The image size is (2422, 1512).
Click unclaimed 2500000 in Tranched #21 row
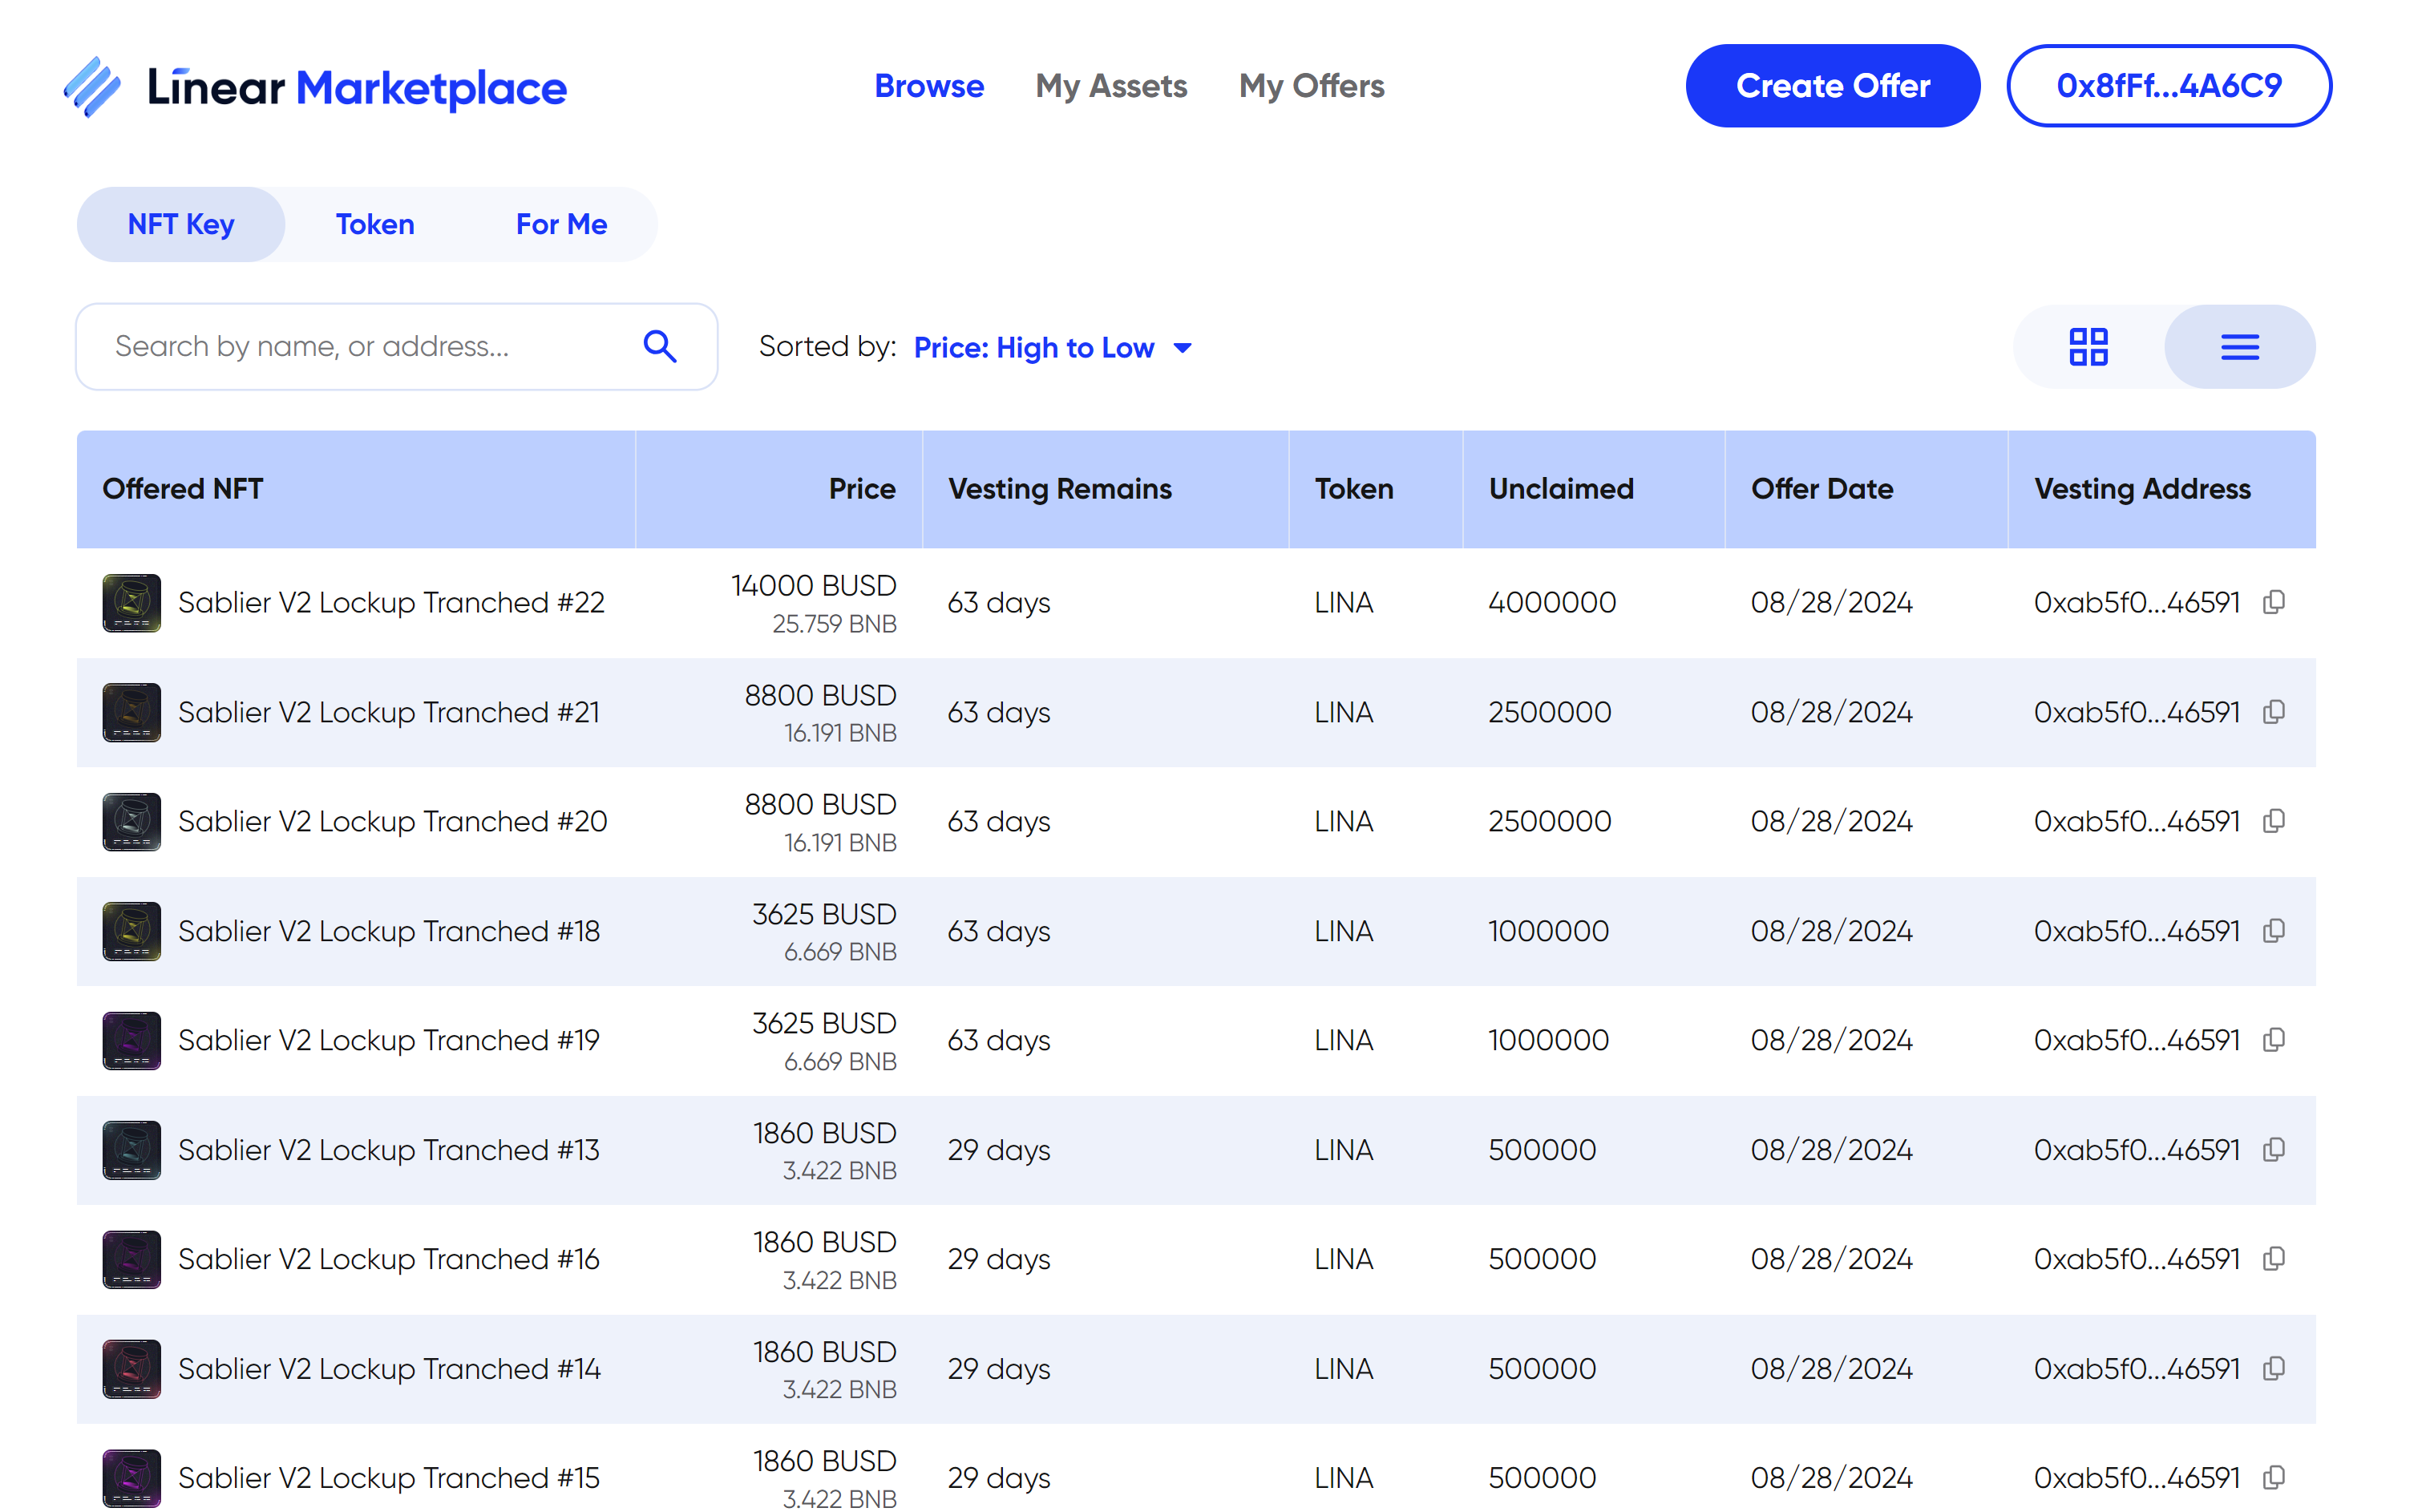click(x=1549, y=712)
